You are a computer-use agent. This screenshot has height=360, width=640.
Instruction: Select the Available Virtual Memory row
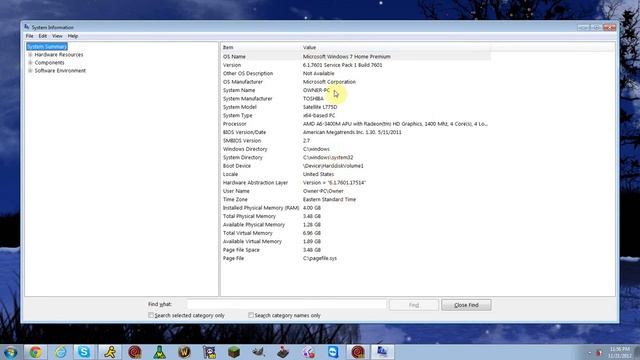click(356, 242)
